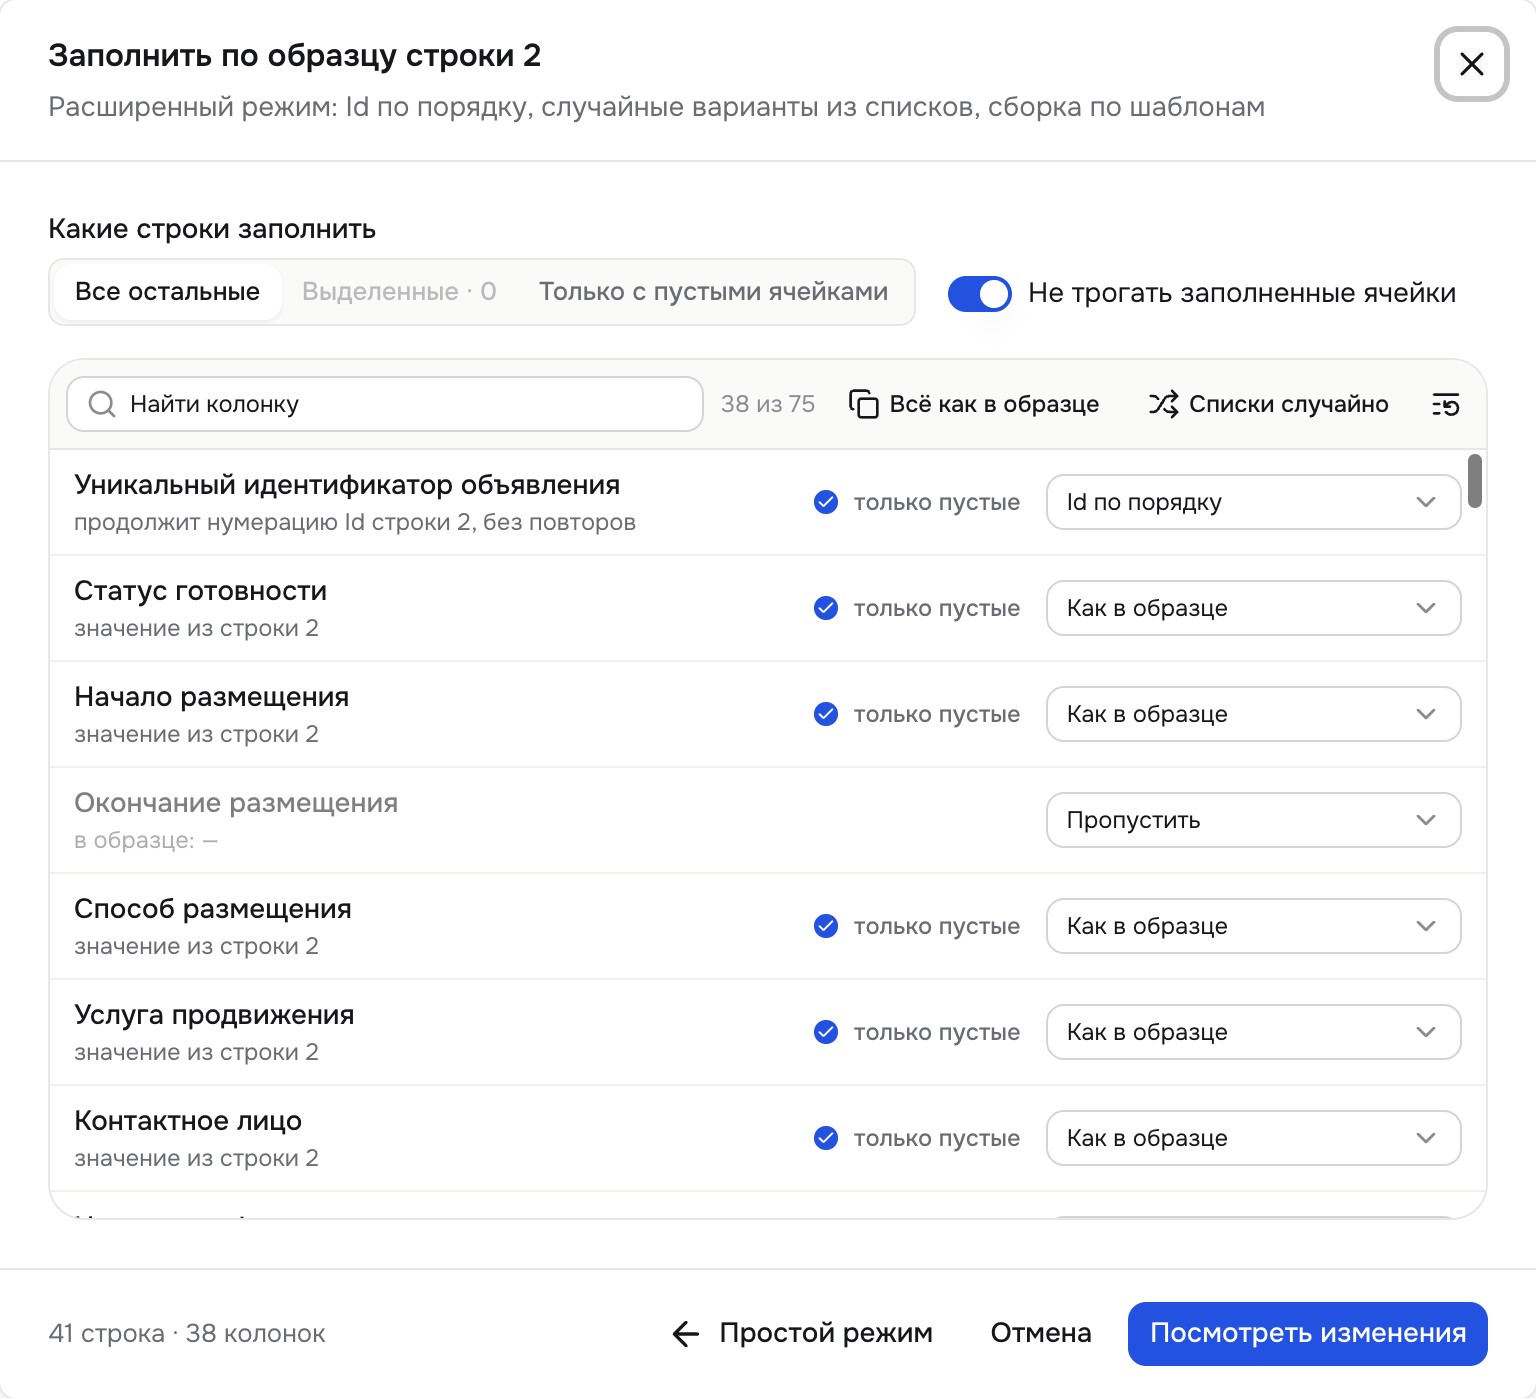Open fill mode dropdown for Контактное лицо
Viewport: 1536px width, 1398px height.
click(x=1253, y=1138)
